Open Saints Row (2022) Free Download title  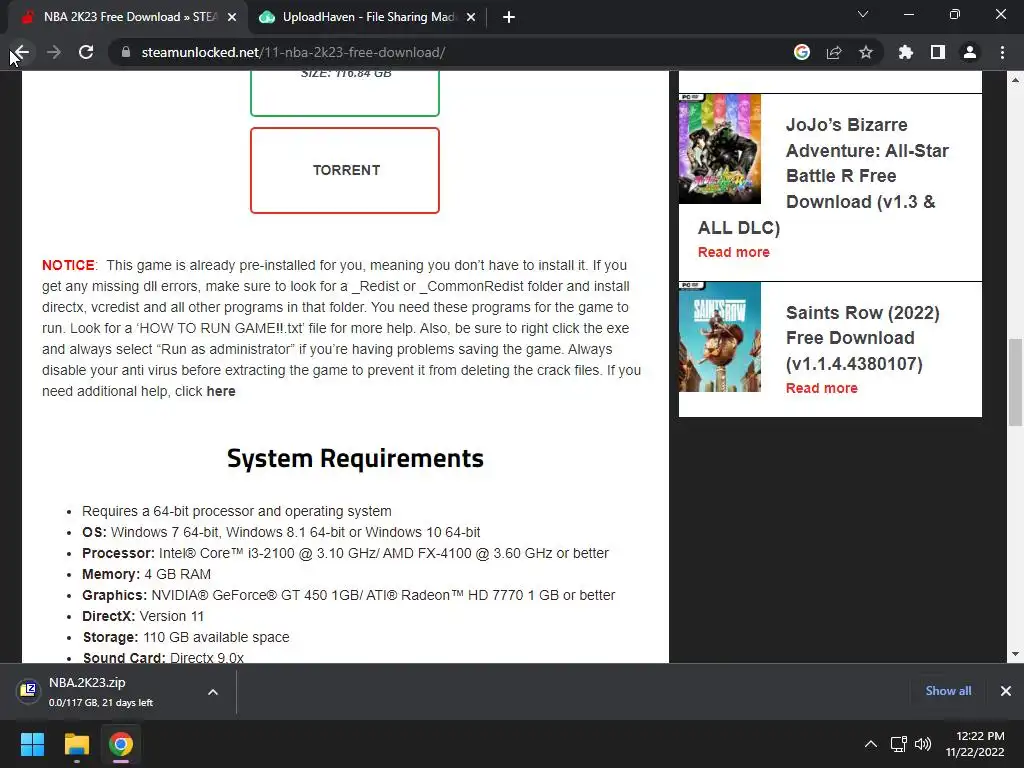862,338
